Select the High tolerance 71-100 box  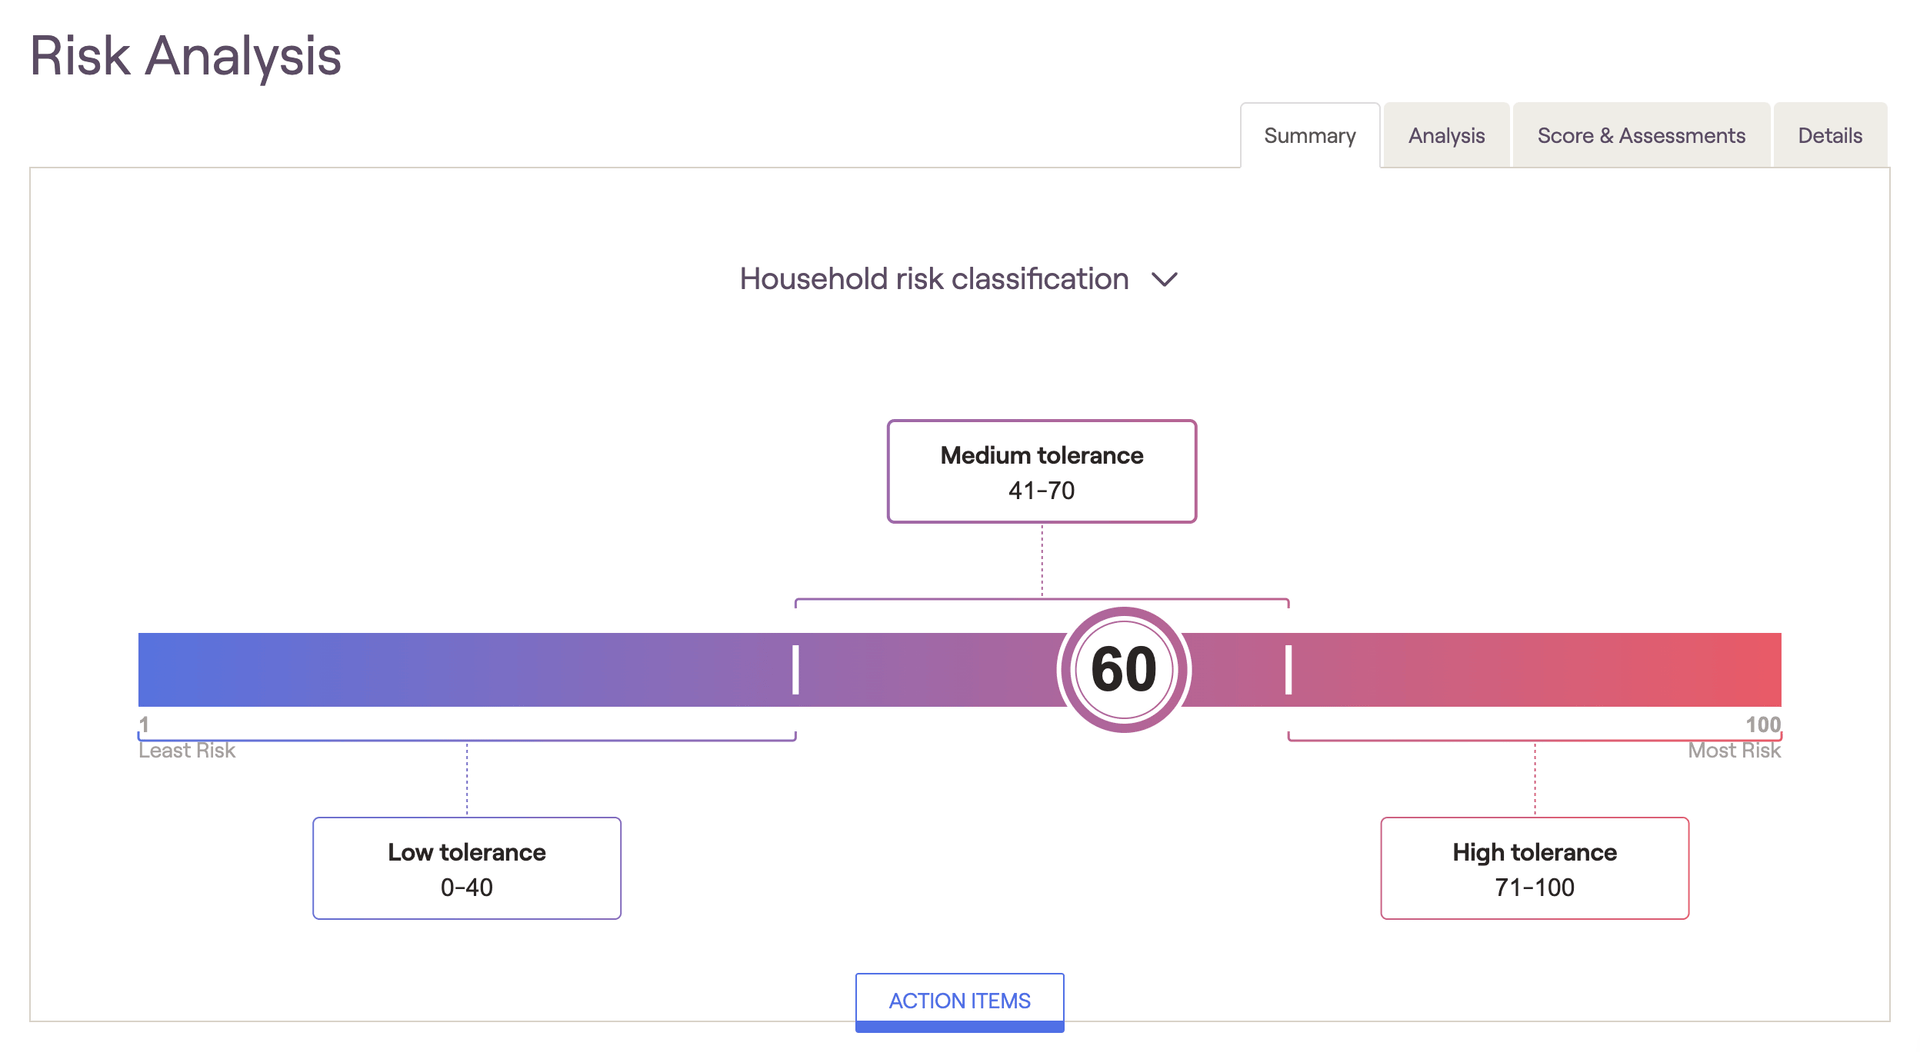tap(1534, 868)
